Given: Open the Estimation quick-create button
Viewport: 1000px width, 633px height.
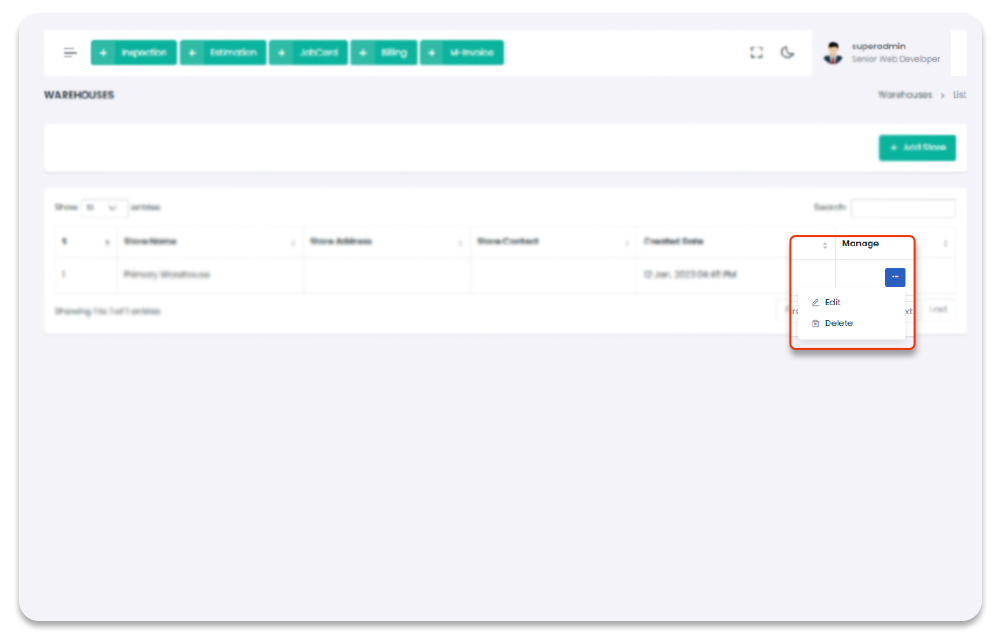Looking at the screenshot, I should (223, 53).
